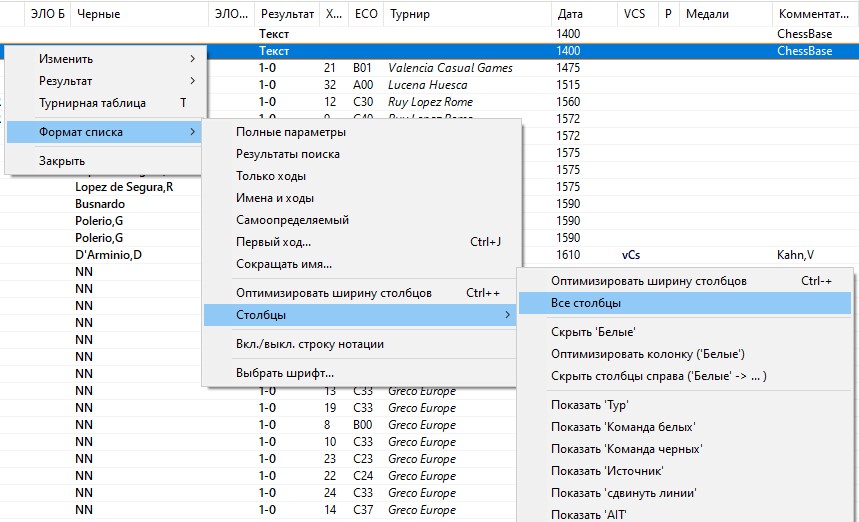Select Самоопределяемый list format

pyautogui.click(x=360, y=220)
